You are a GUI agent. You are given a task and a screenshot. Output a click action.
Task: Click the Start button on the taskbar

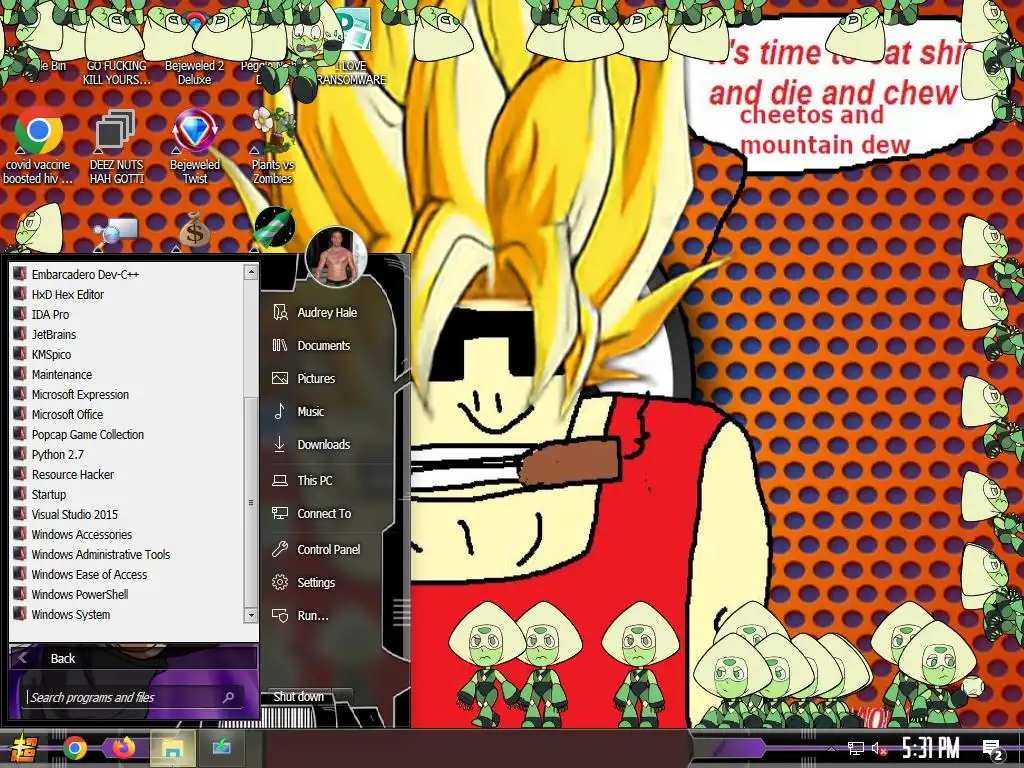[22, 748]
